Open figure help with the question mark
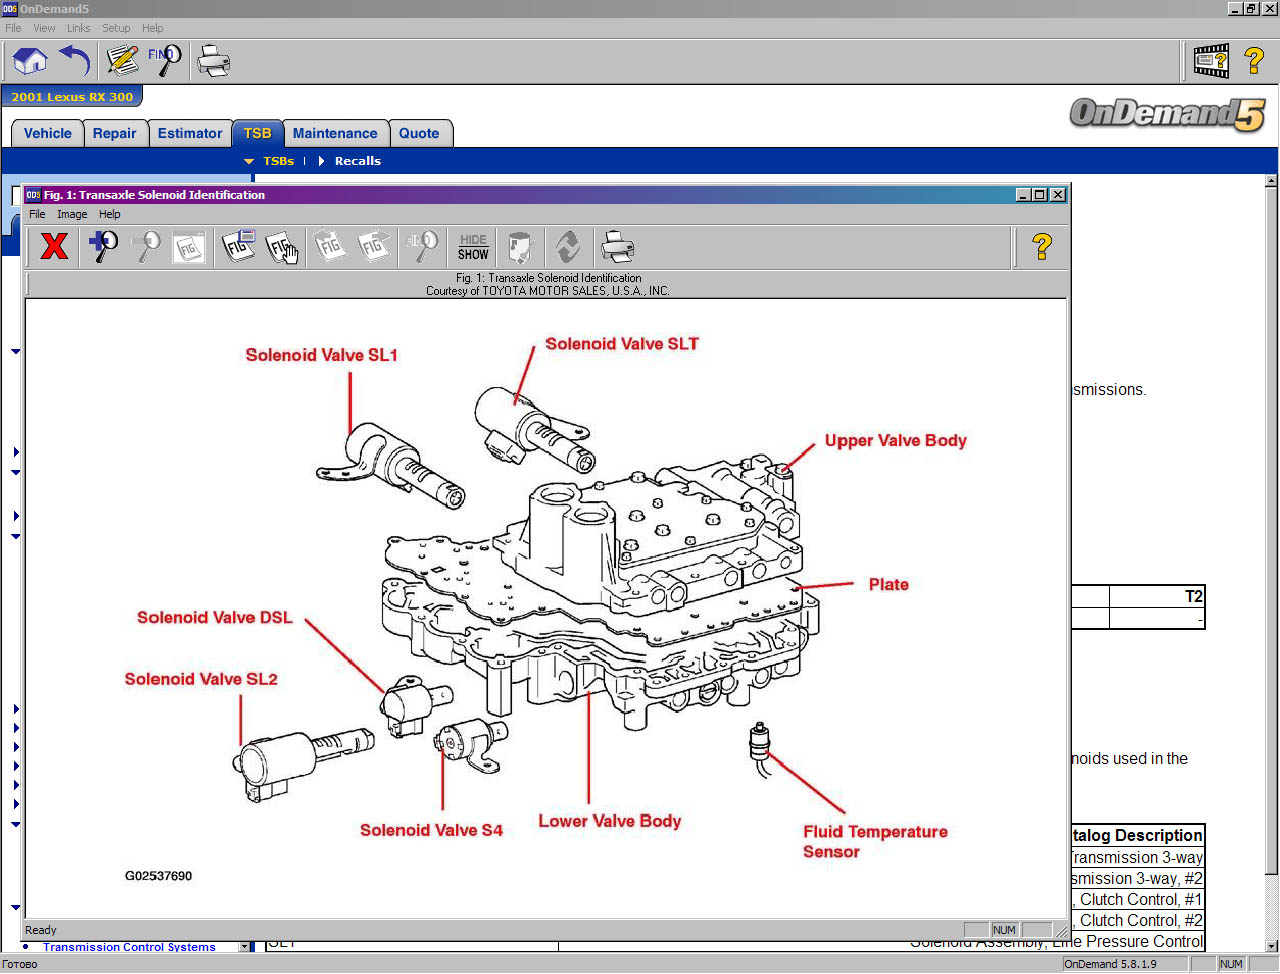The height and width of the screenshot is (974, 1280). [1041, 246]
